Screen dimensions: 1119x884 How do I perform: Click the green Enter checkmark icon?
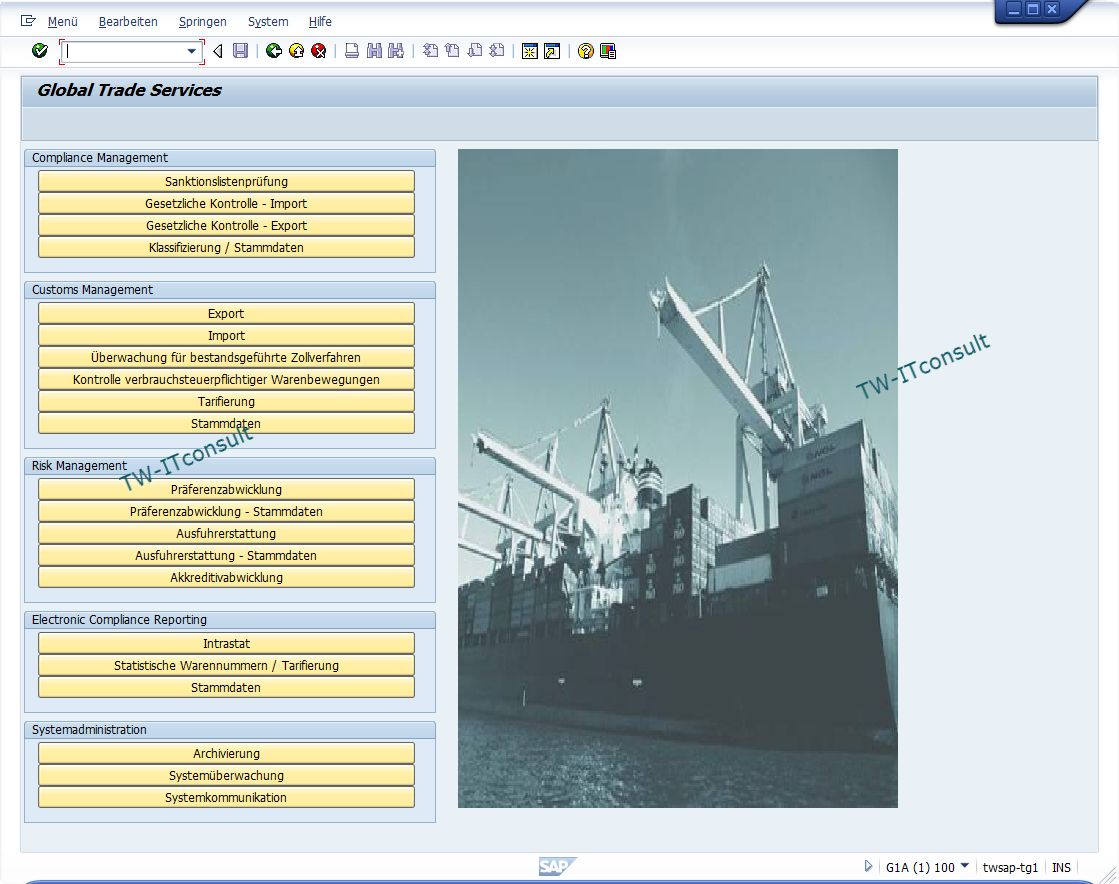40,51
